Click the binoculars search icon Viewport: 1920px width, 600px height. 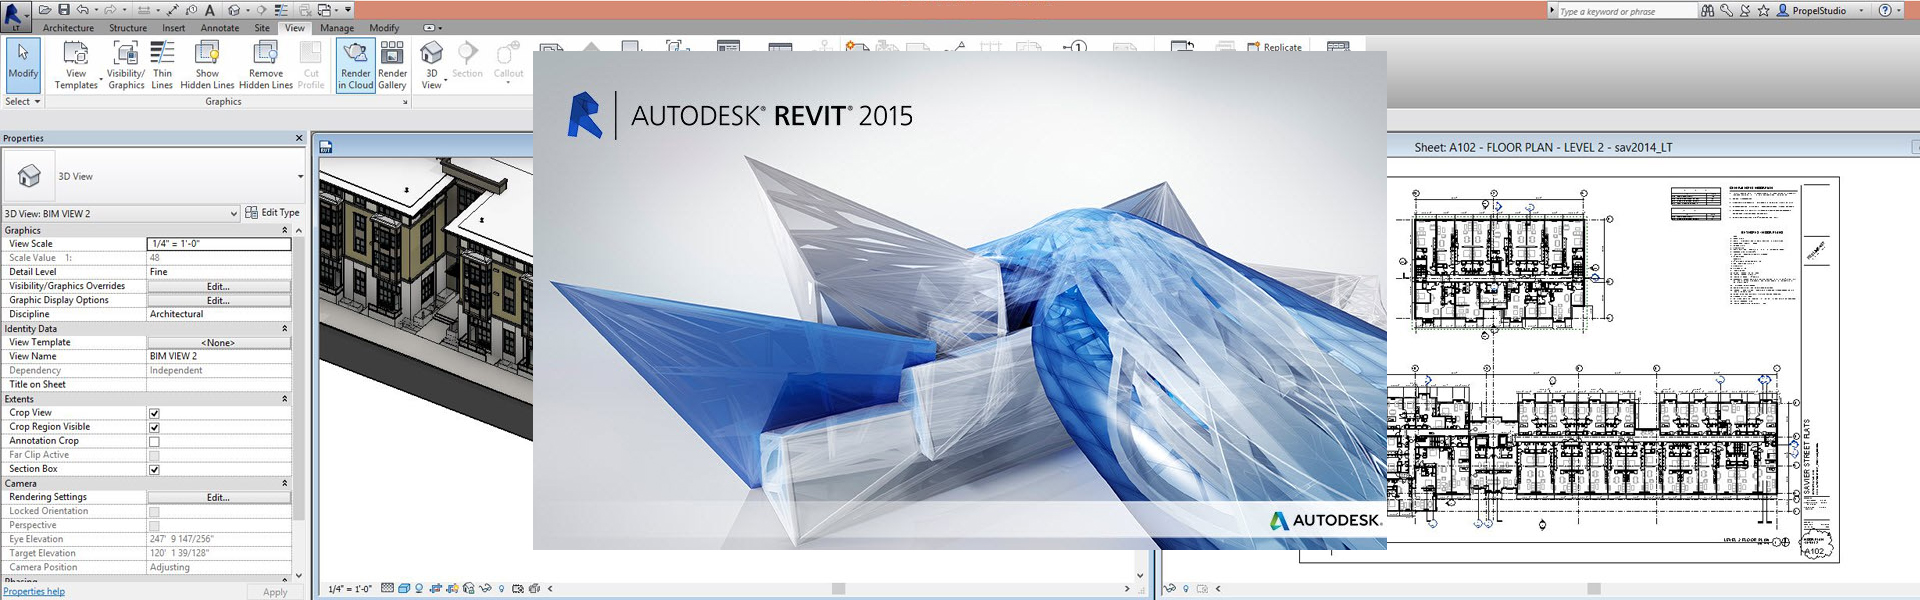tap(1707, 10)
